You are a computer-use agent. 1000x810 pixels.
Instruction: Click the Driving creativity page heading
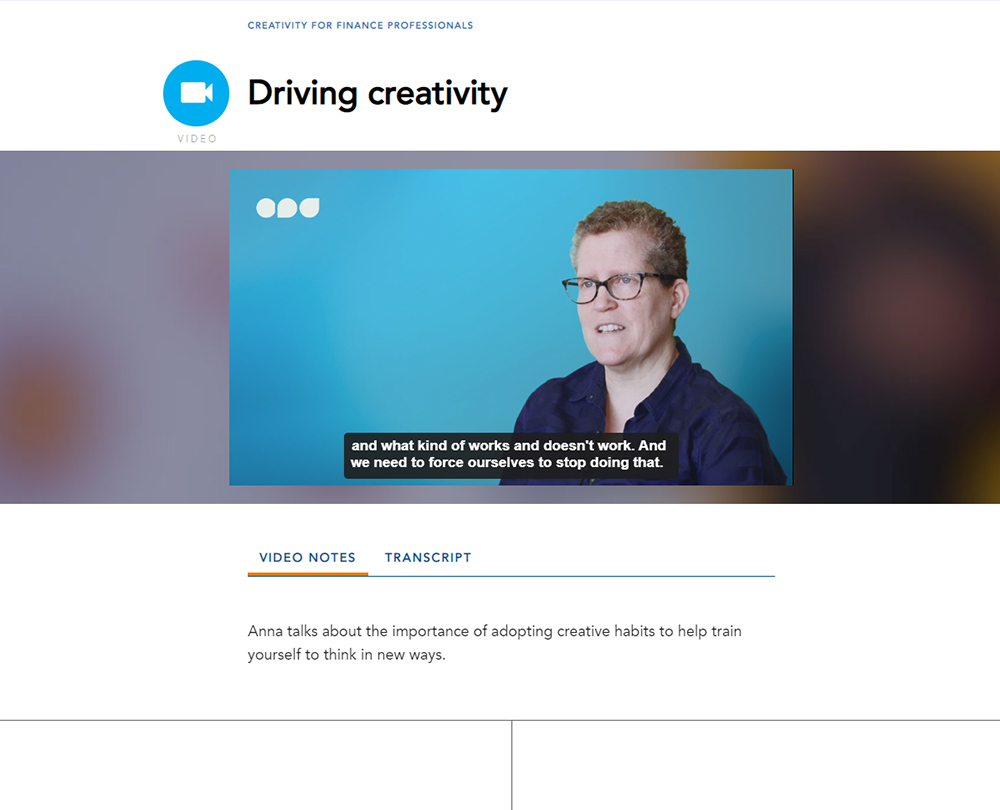pyautogui.click(x=378, y=94)
